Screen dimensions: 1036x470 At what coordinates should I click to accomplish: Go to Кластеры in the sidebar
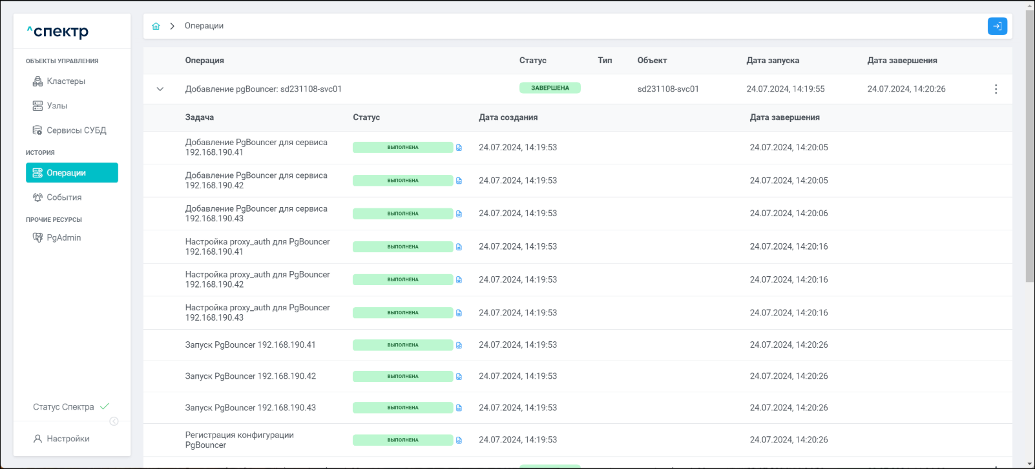(x=66, y=81)
